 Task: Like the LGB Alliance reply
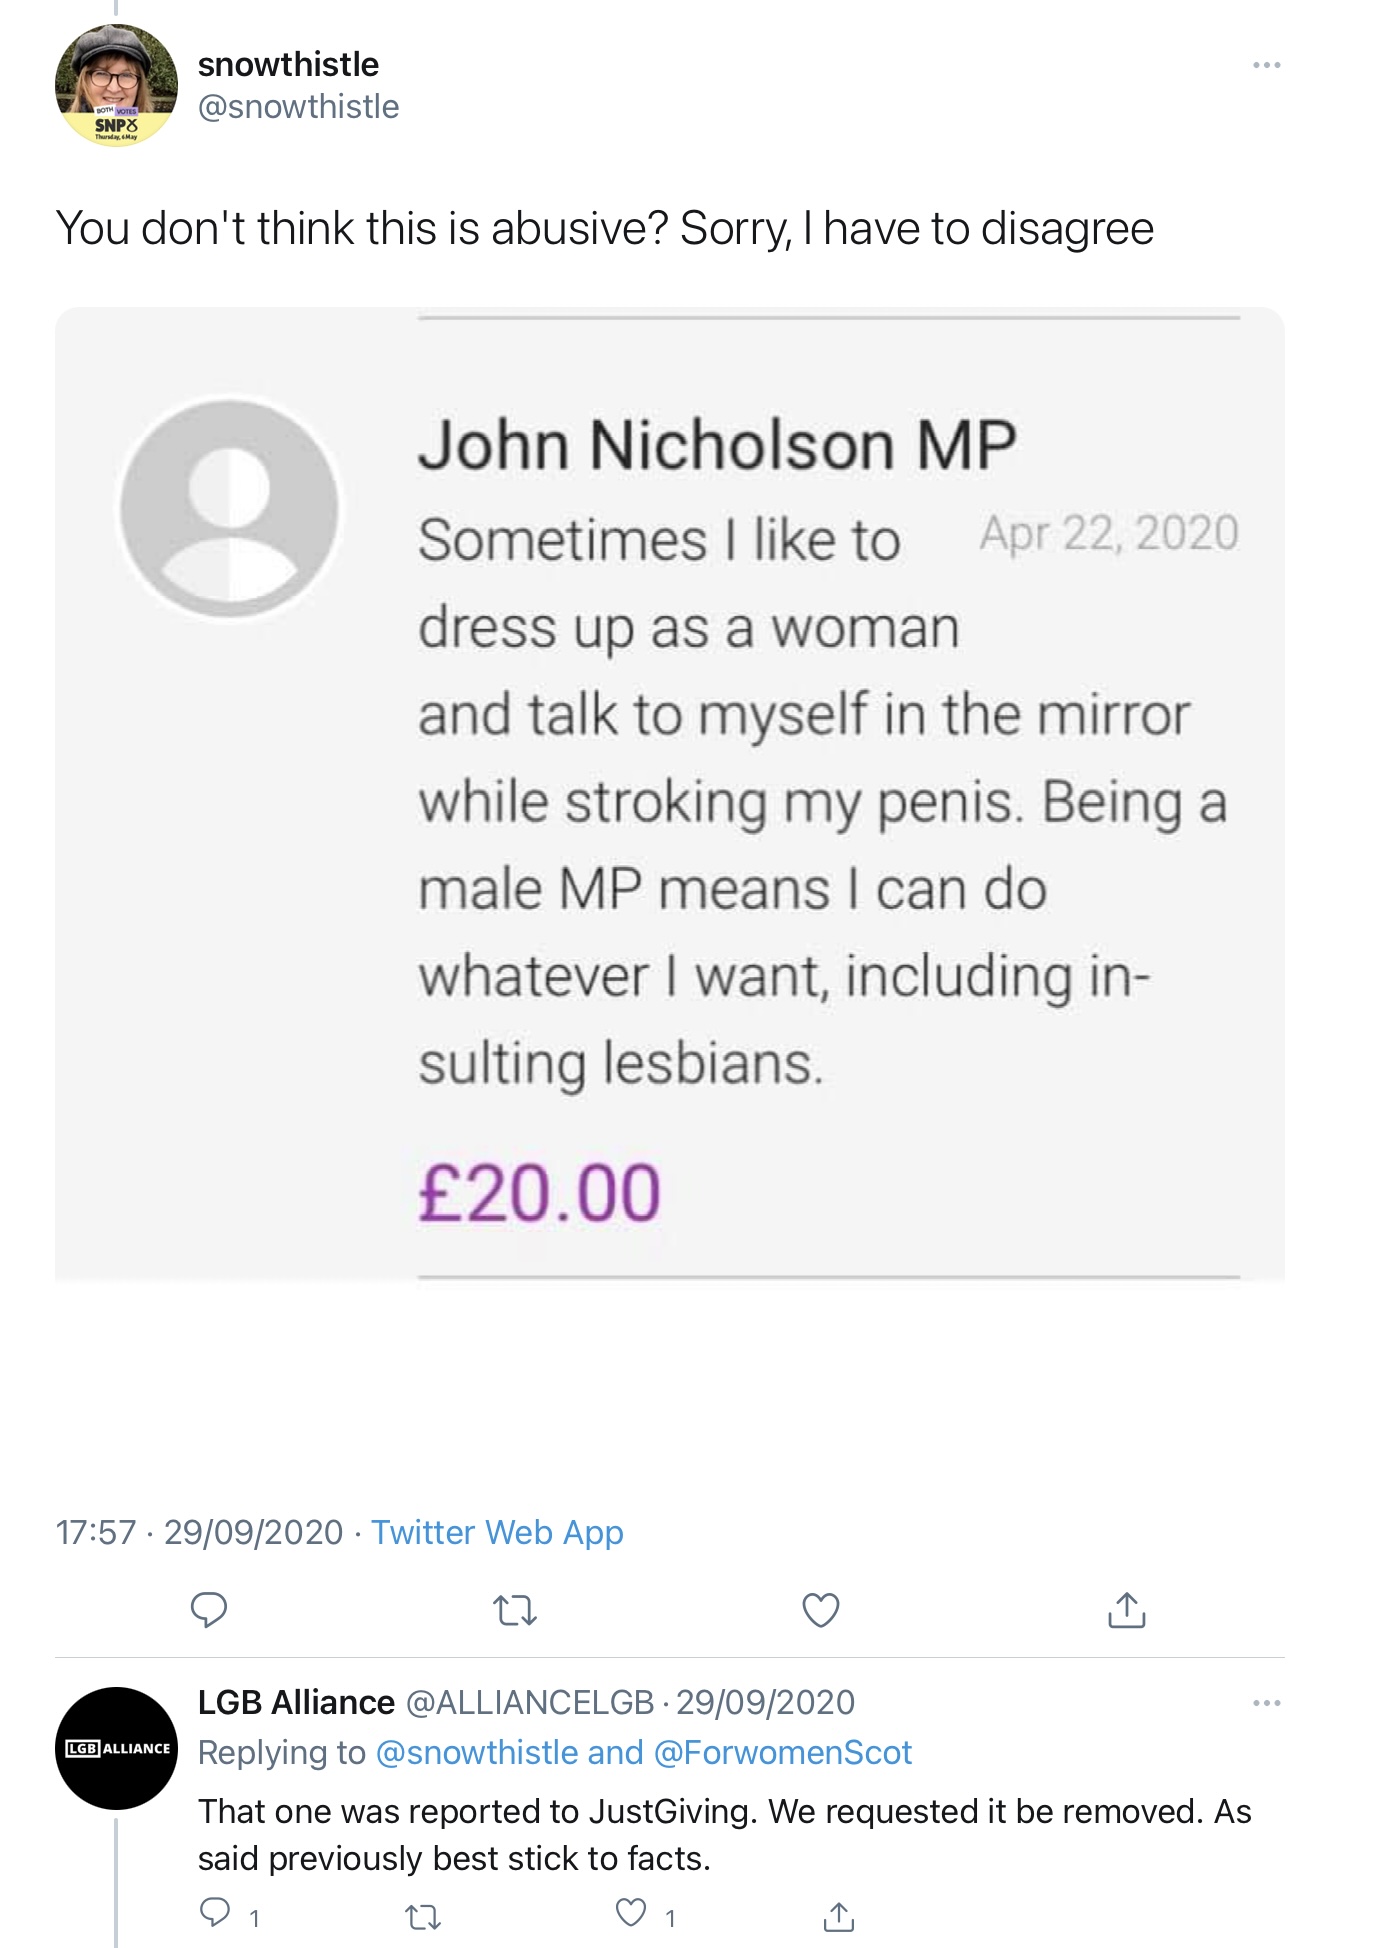pyautogui.click(x=631, y=1912)
